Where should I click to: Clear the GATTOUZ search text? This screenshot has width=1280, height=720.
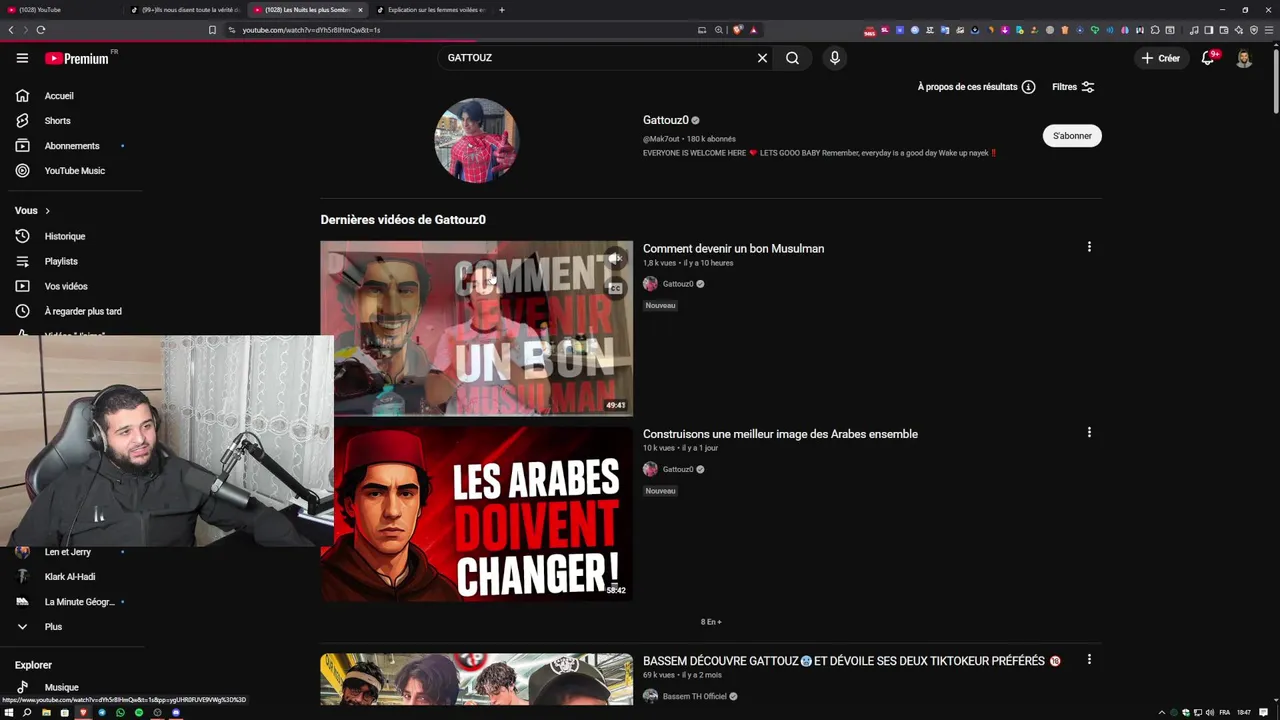[x=762, y=58]
